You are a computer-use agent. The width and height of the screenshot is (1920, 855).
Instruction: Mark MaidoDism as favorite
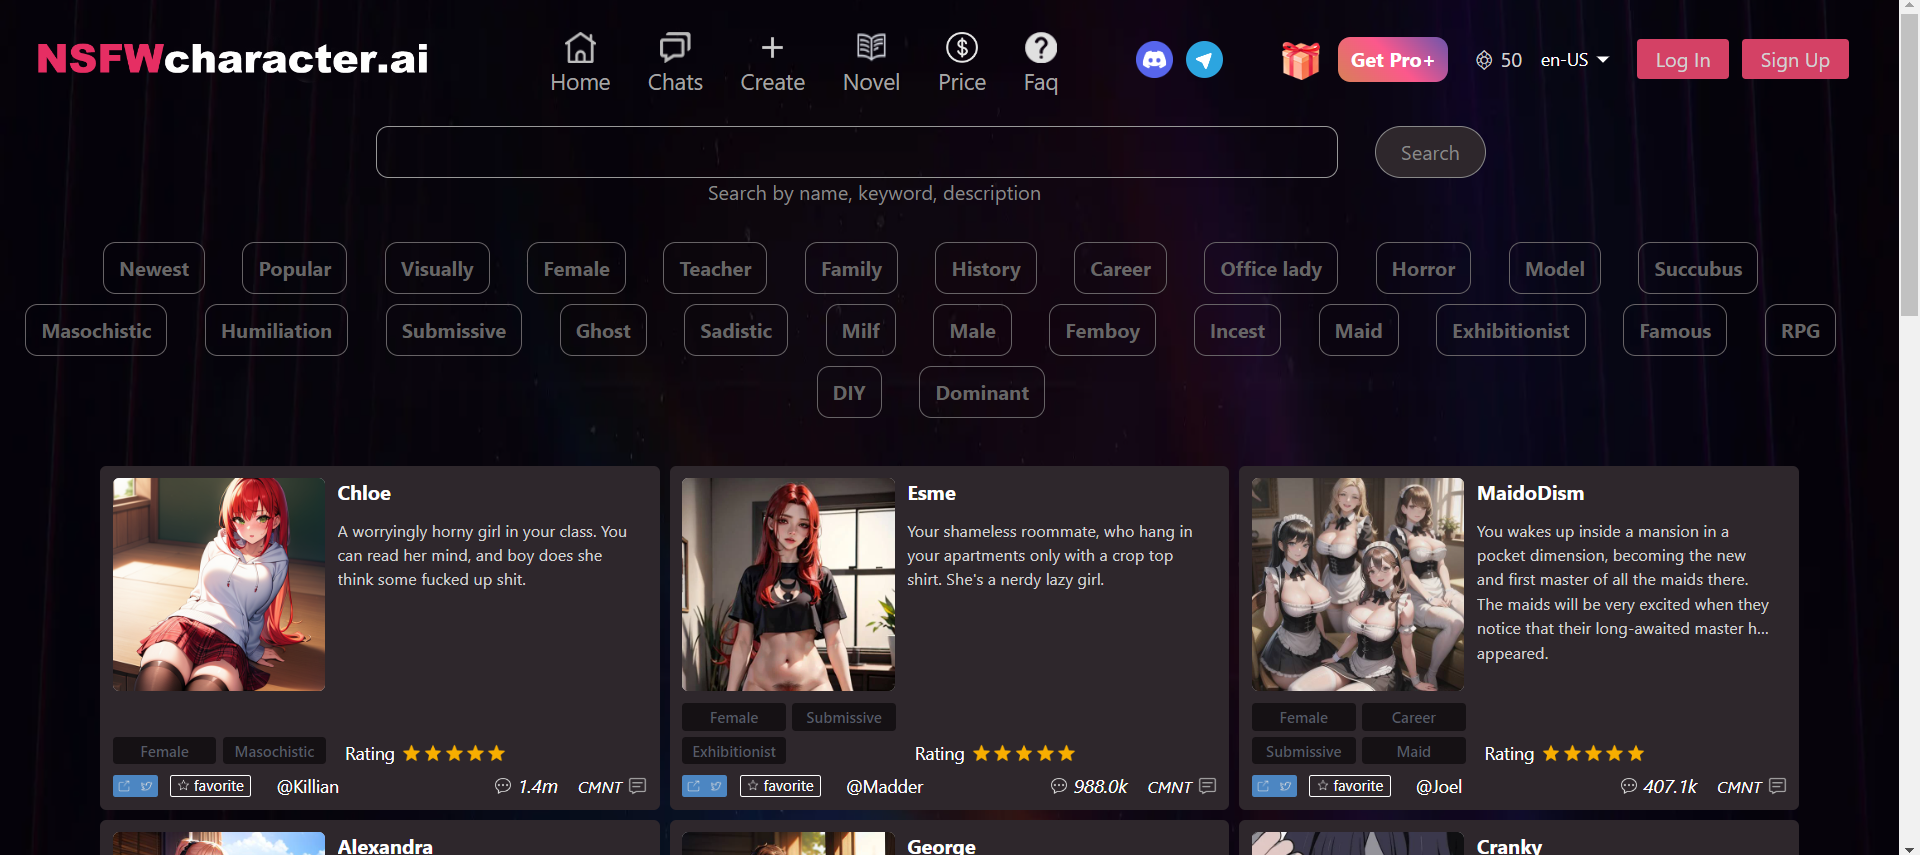(1350, 786)
